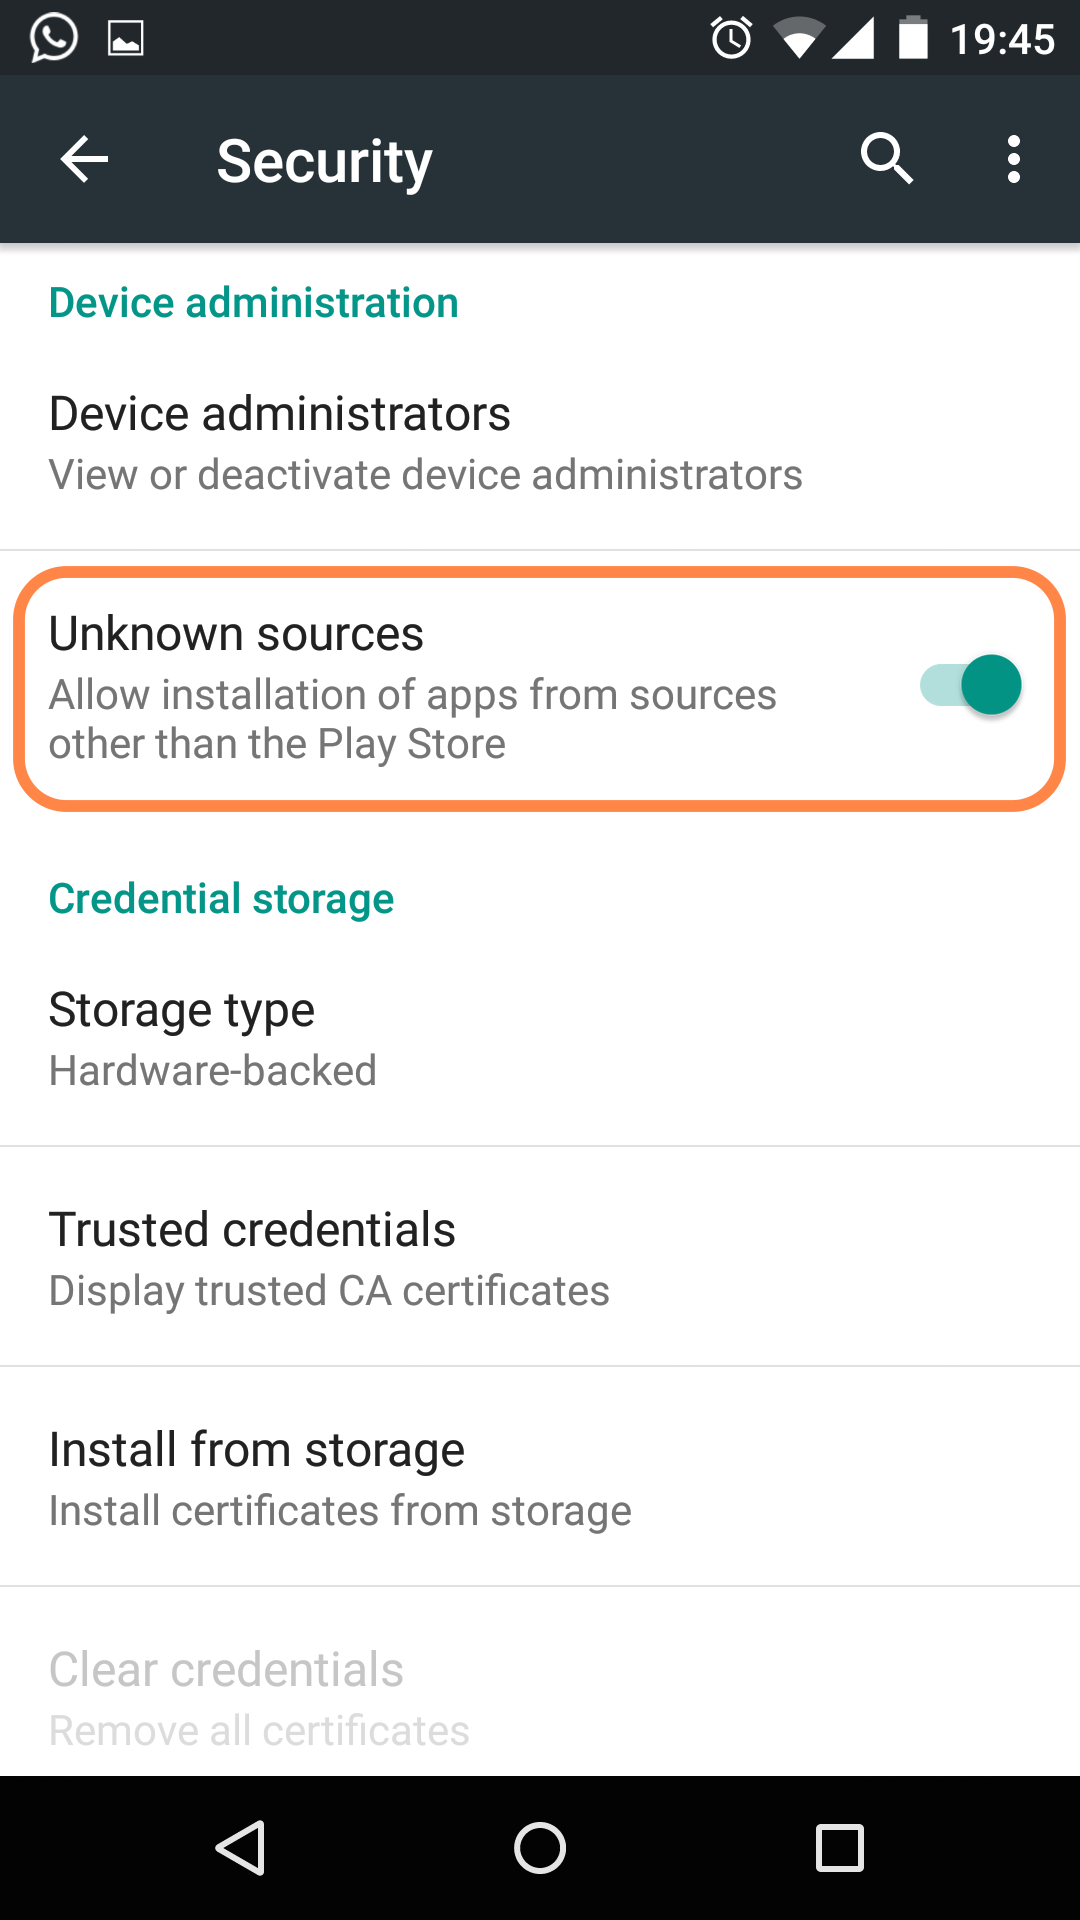The image size is (1080, 1920).
Task: Tap the battery status icon
Action: click(913, 39)
